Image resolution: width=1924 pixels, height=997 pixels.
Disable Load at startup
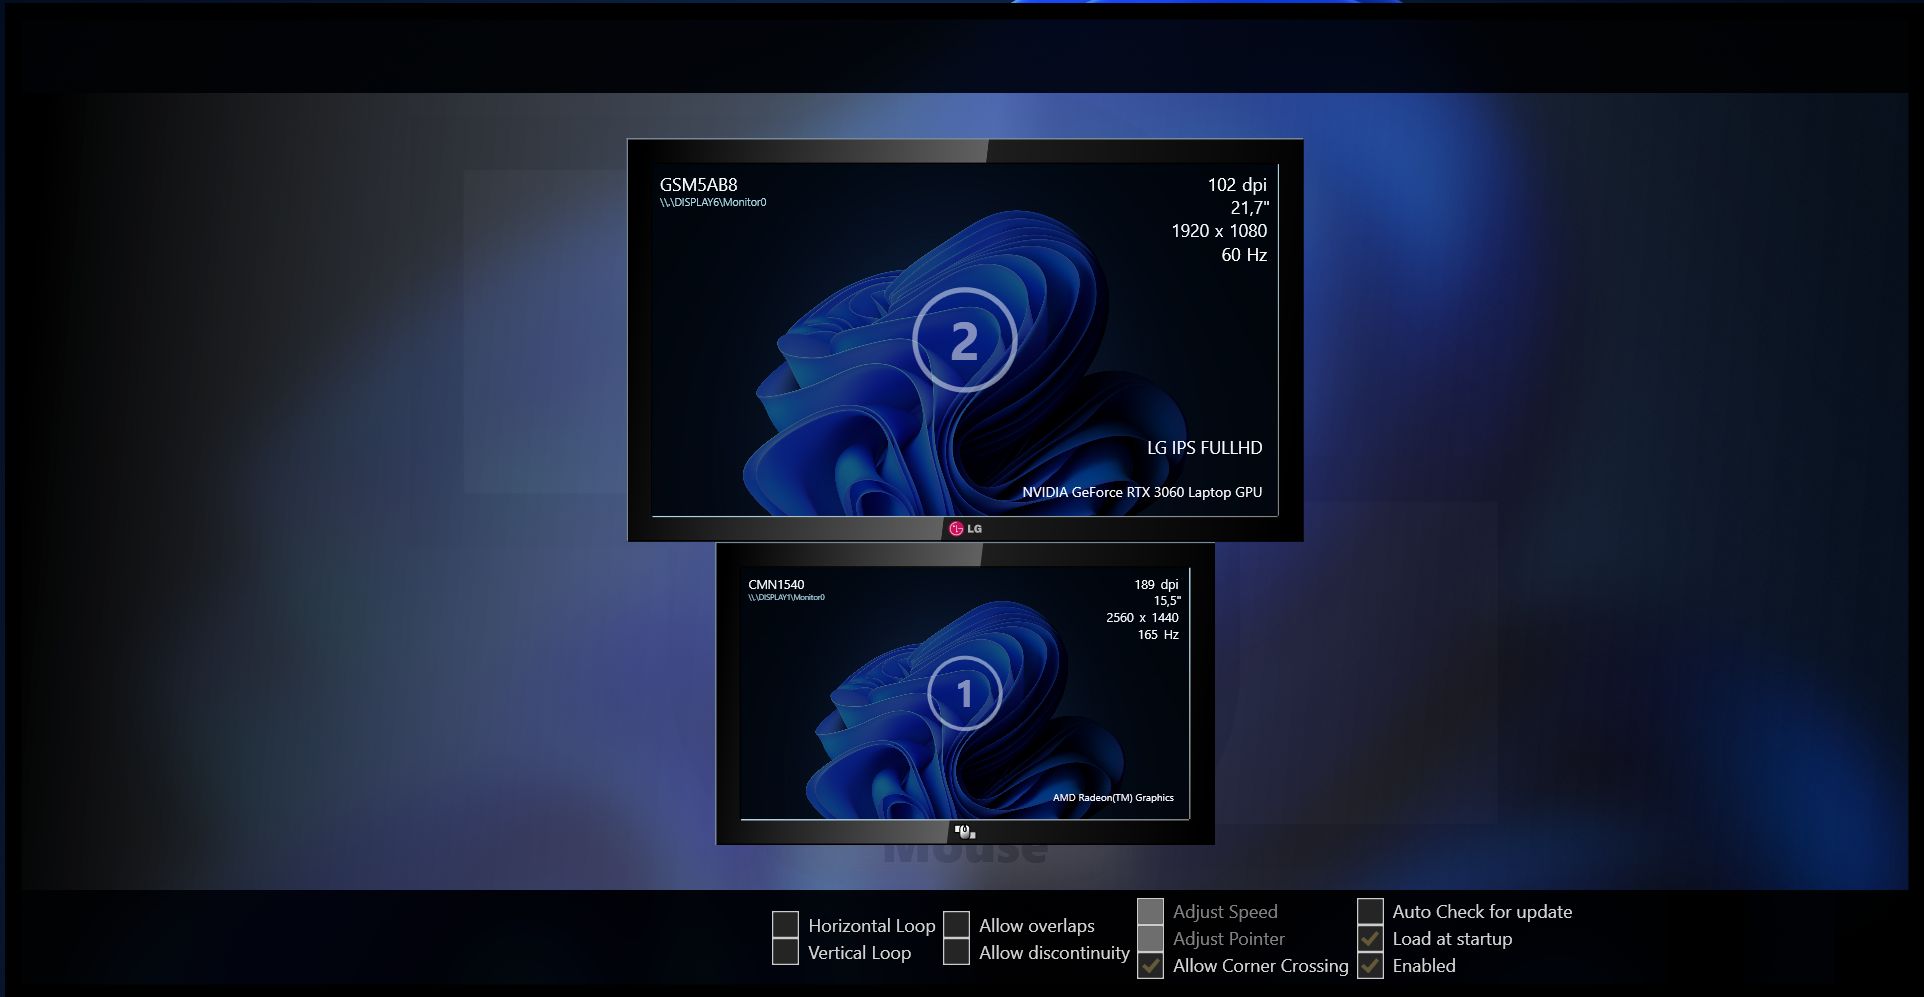[x=1371, y=938]
